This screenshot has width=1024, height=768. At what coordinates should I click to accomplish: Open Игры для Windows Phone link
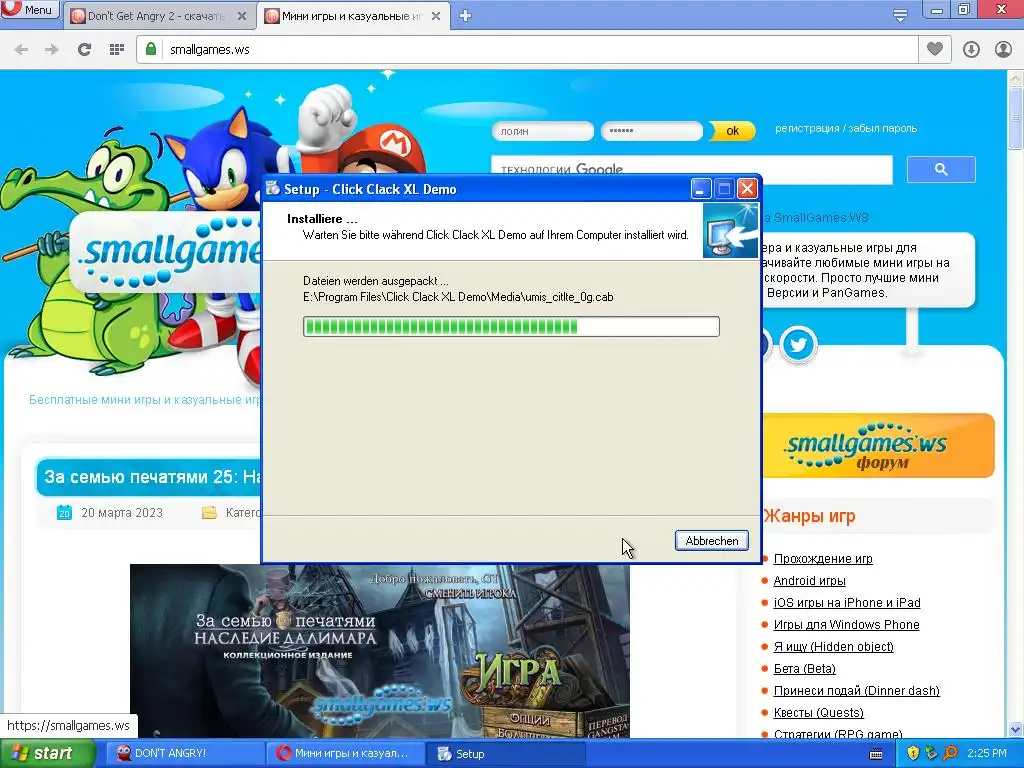coord(846,624)
